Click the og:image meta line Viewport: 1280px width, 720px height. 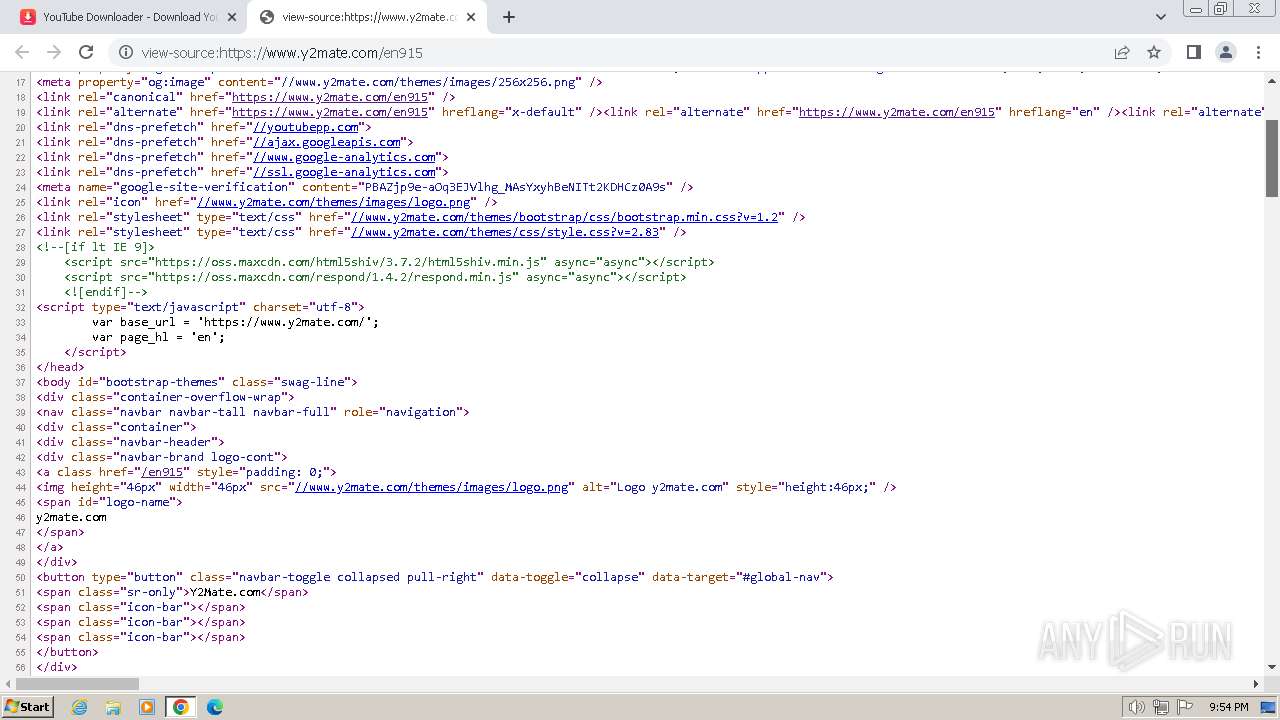click(x=320, y=82)
